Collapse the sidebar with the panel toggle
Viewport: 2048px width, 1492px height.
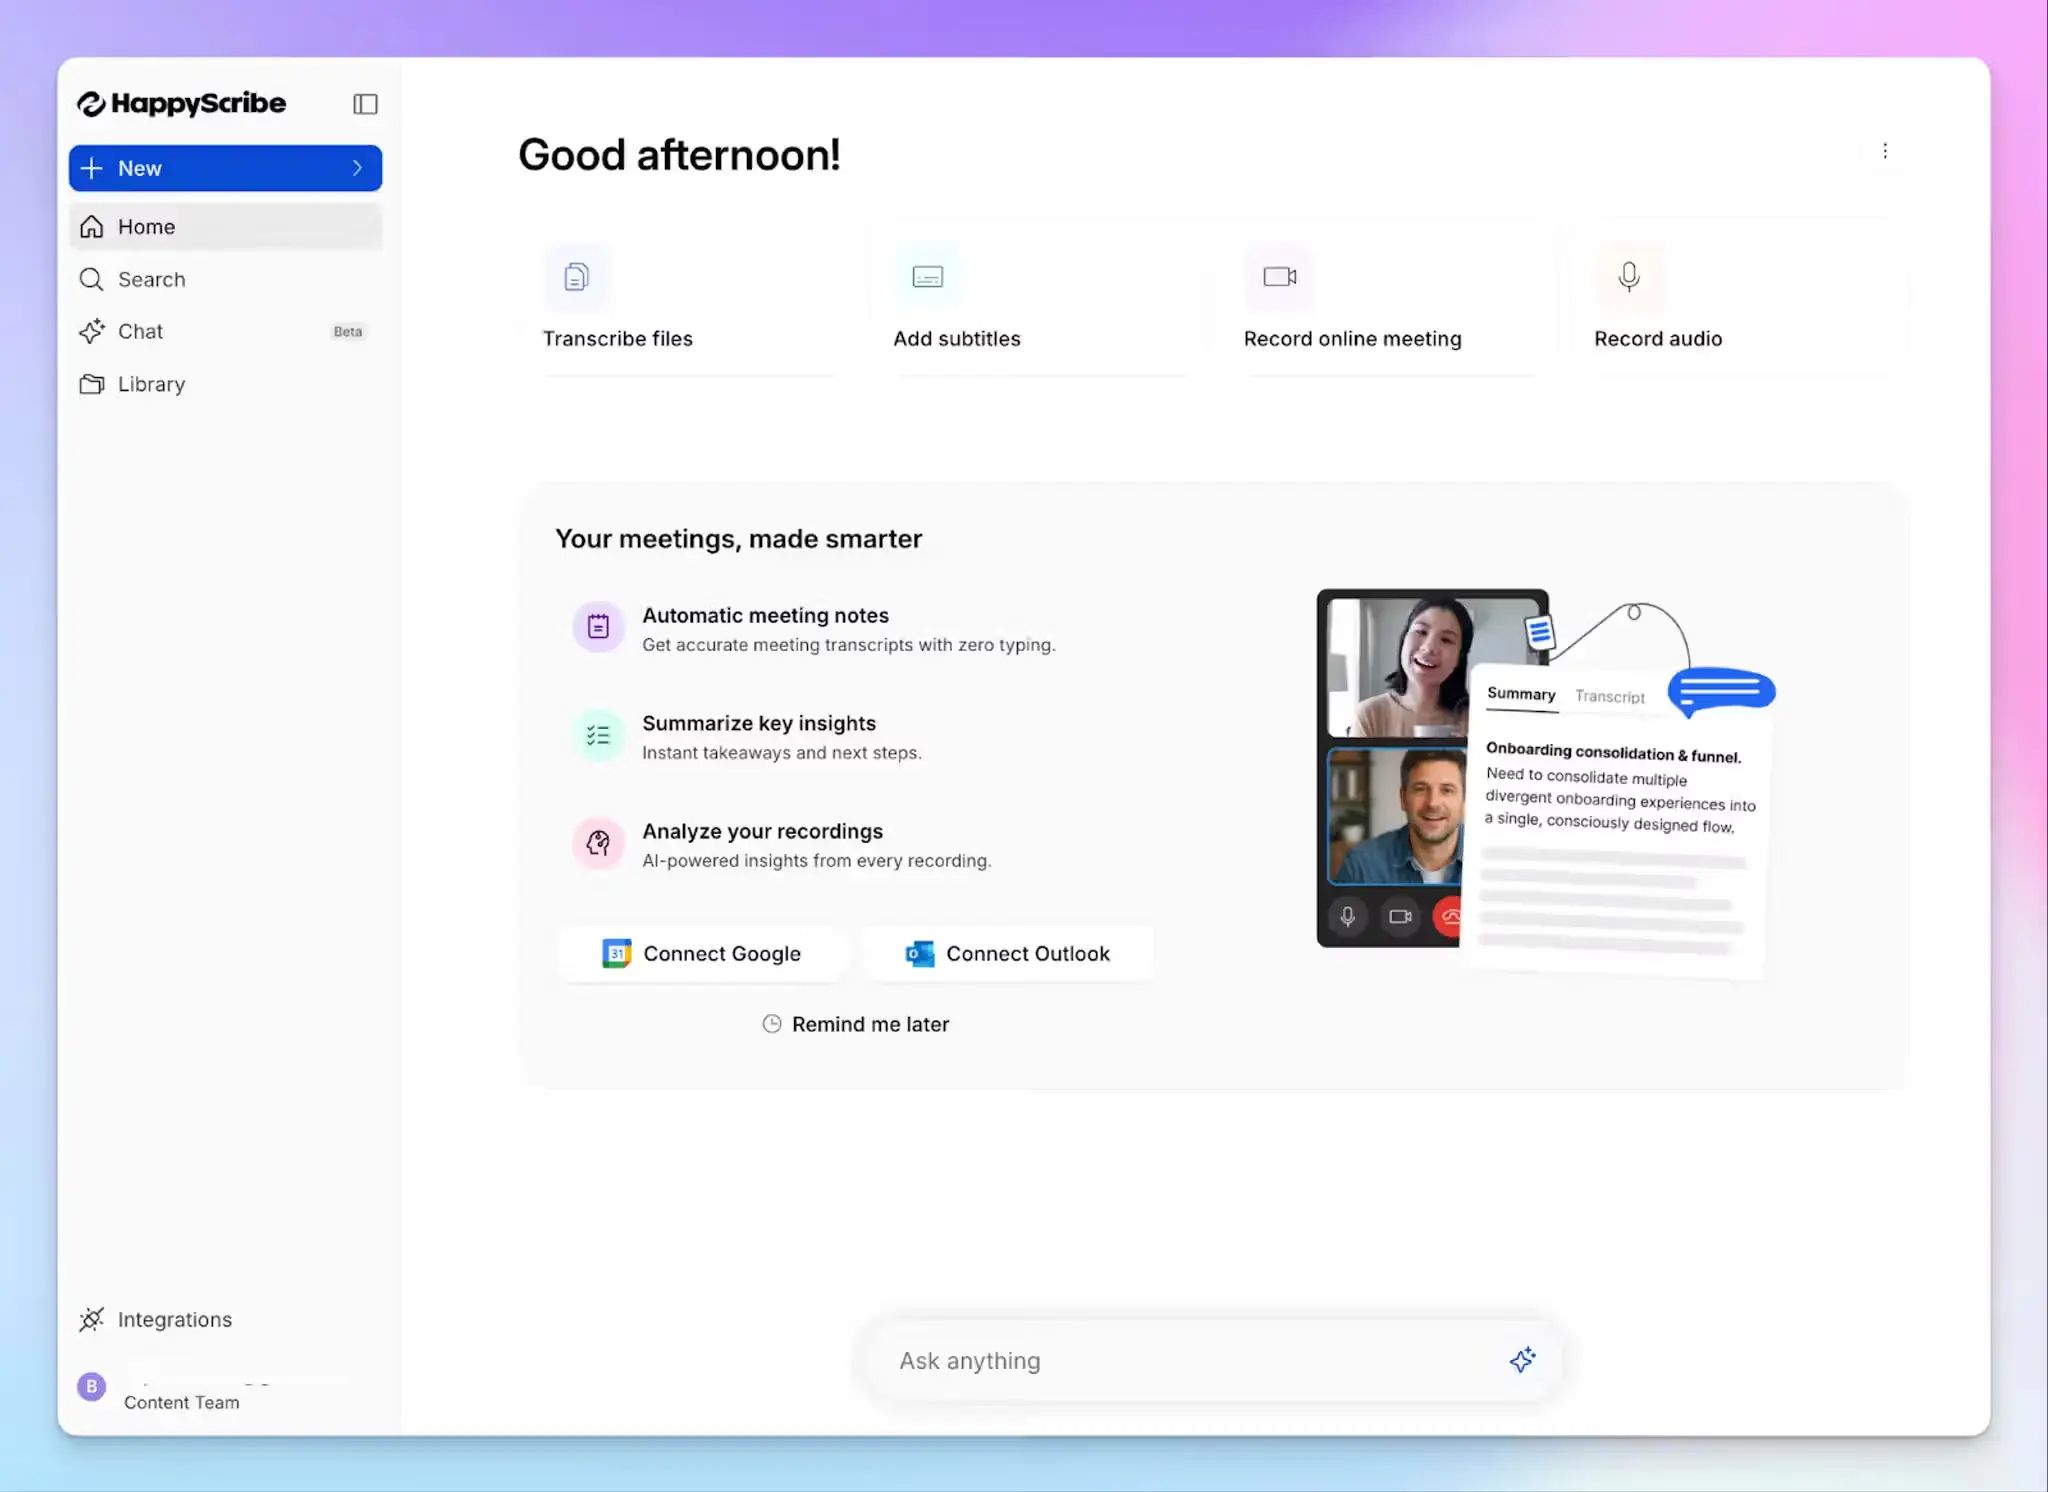[364, 104]
